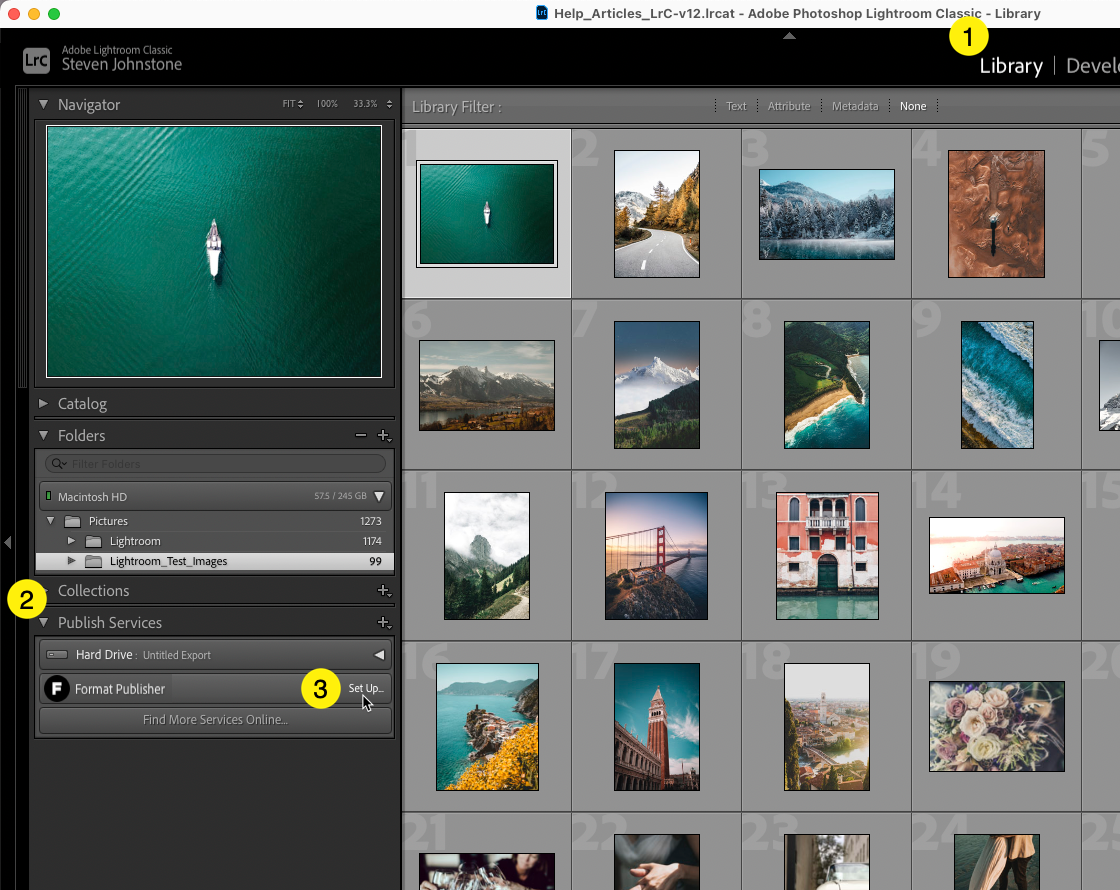Click the Lightroom photo count 1174

372,541
